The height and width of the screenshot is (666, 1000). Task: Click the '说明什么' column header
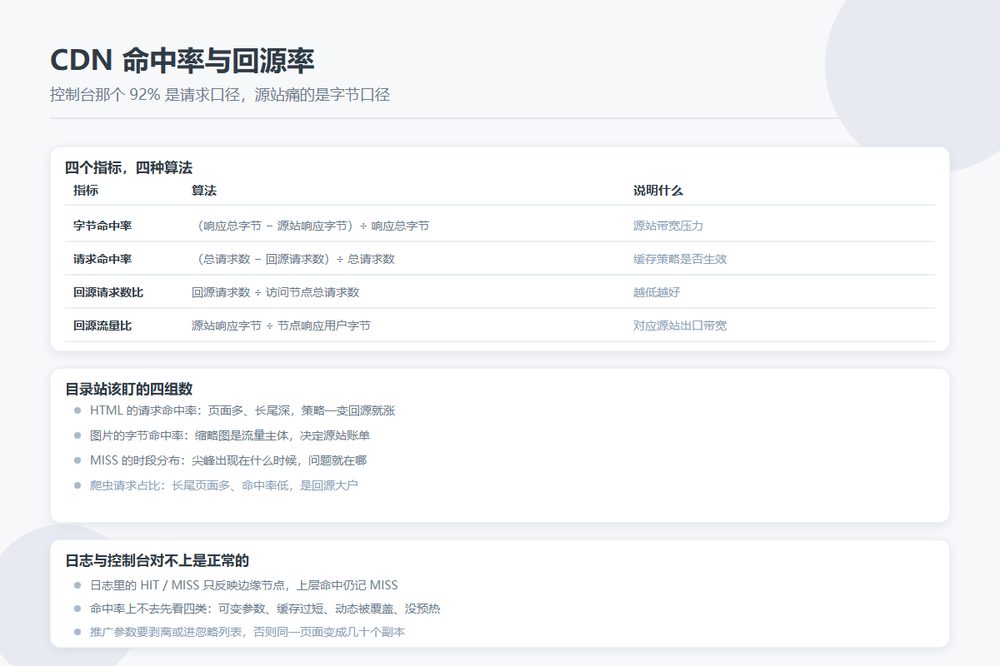(x=658, y=190)
